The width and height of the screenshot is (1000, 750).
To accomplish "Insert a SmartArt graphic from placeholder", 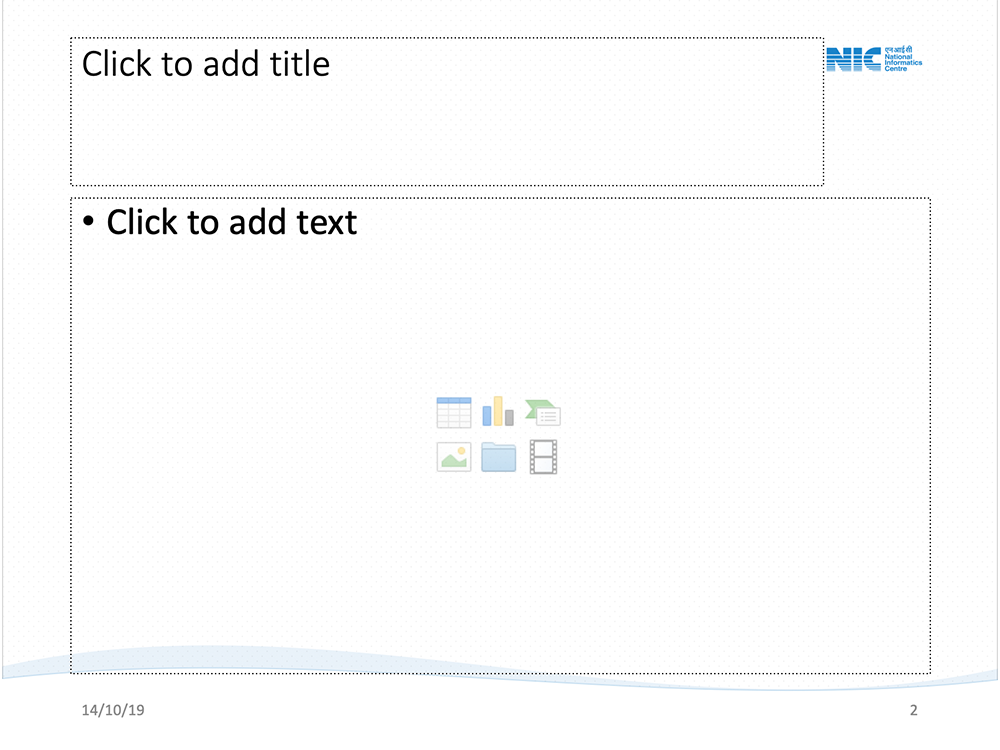I will point(543,412).
